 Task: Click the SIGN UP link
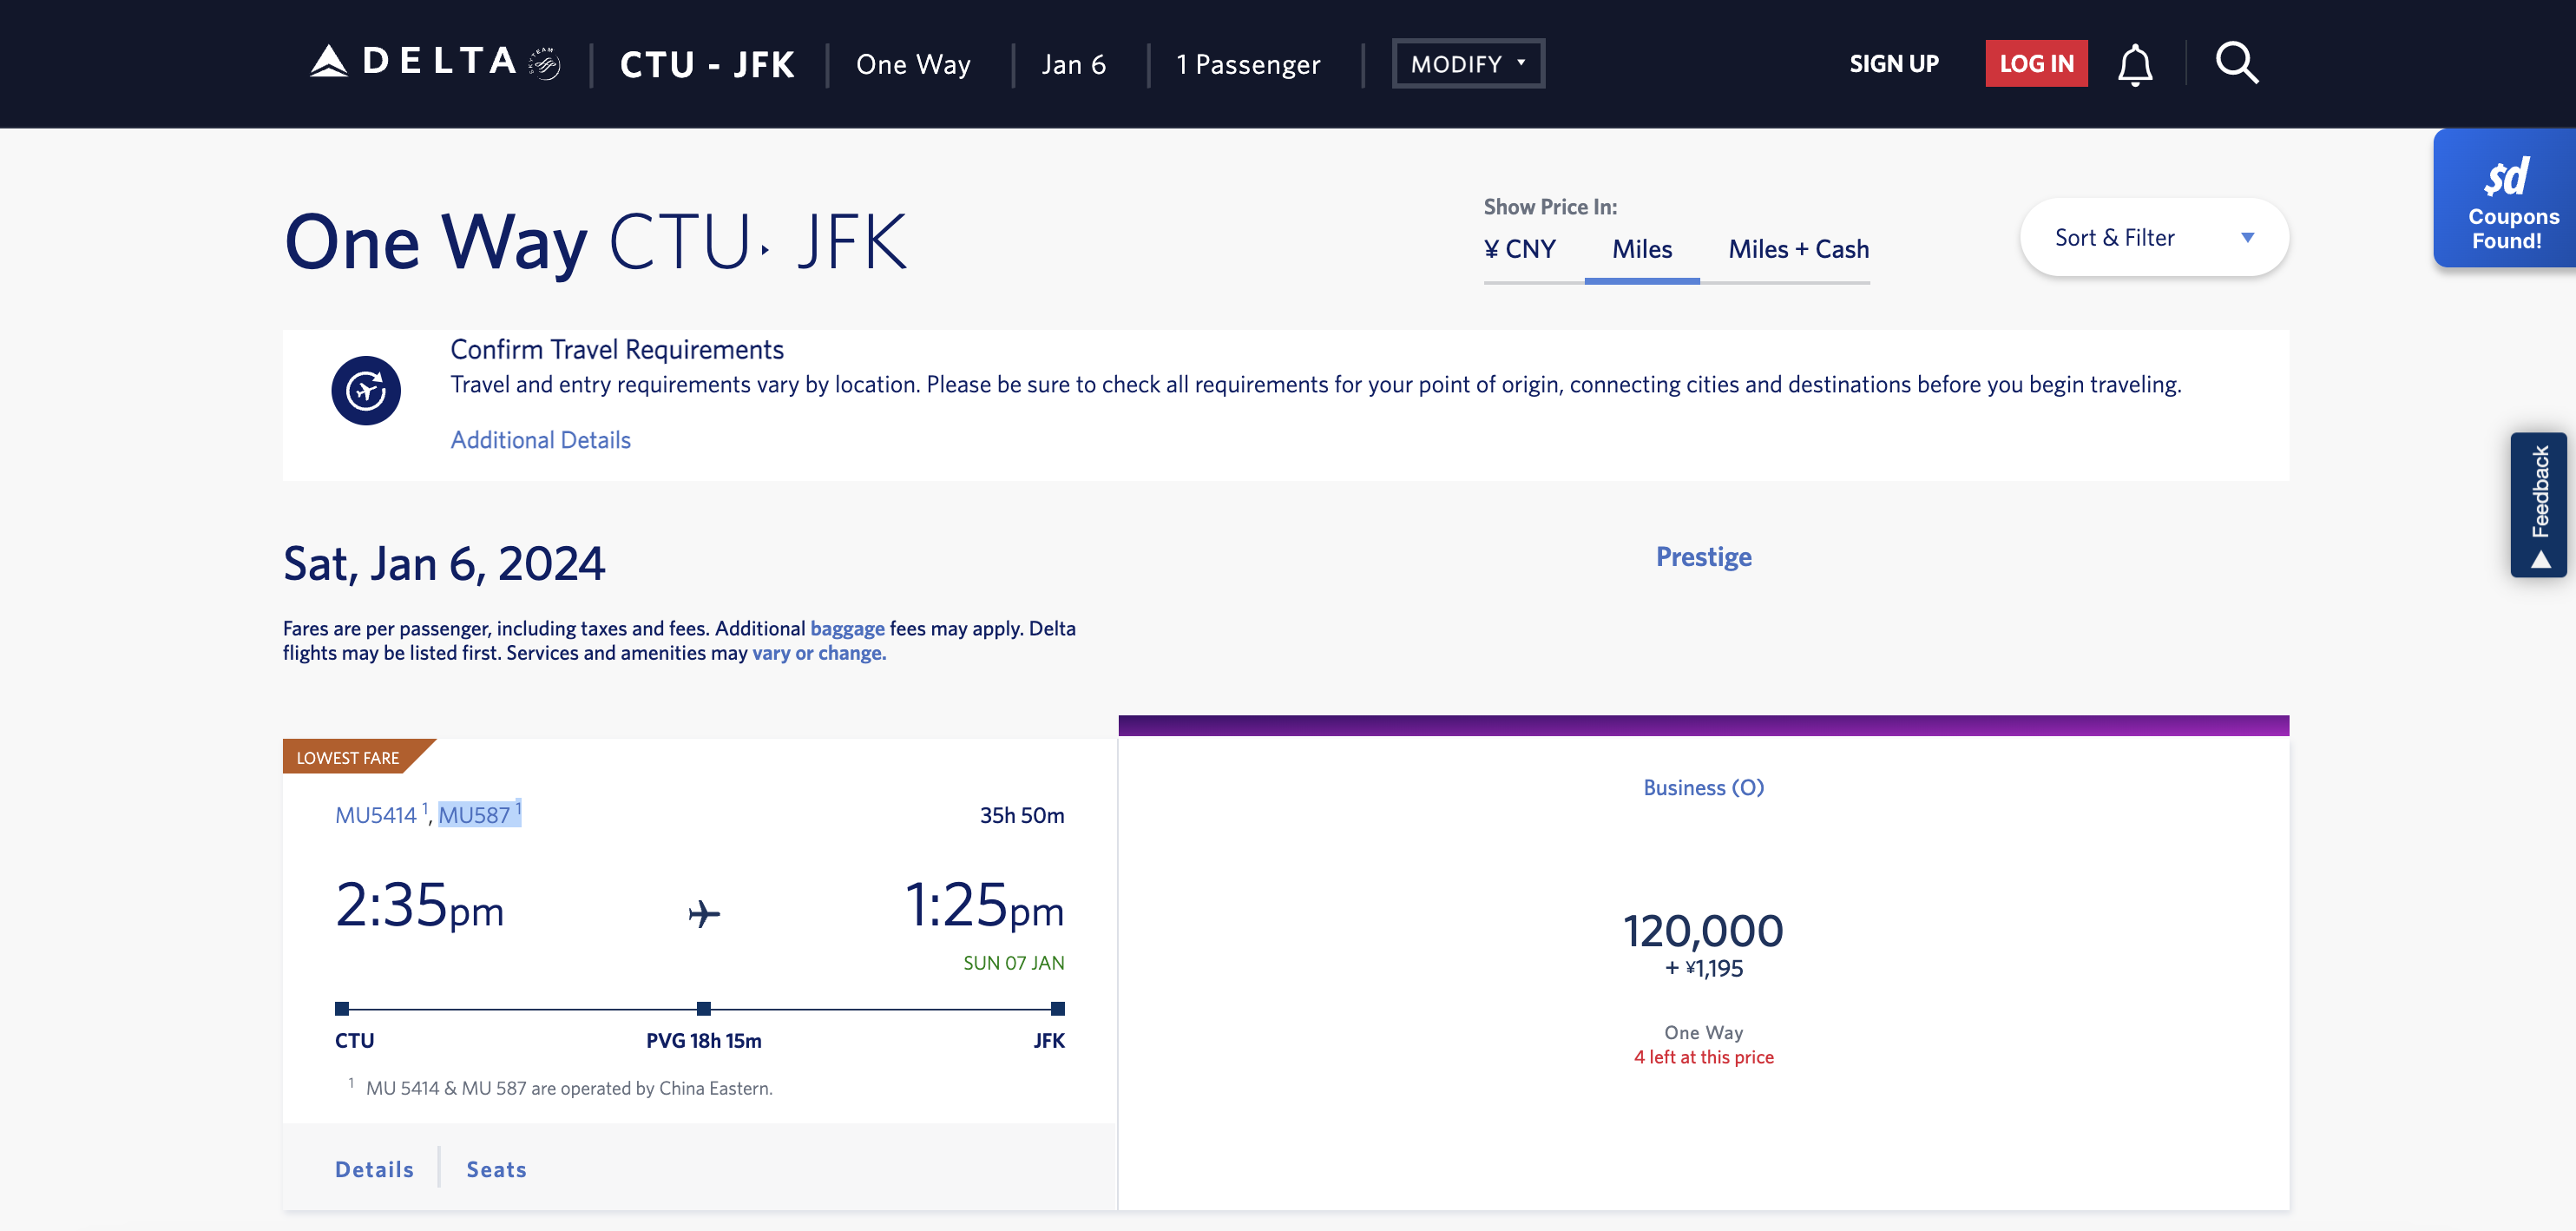tap(1893, 64)
